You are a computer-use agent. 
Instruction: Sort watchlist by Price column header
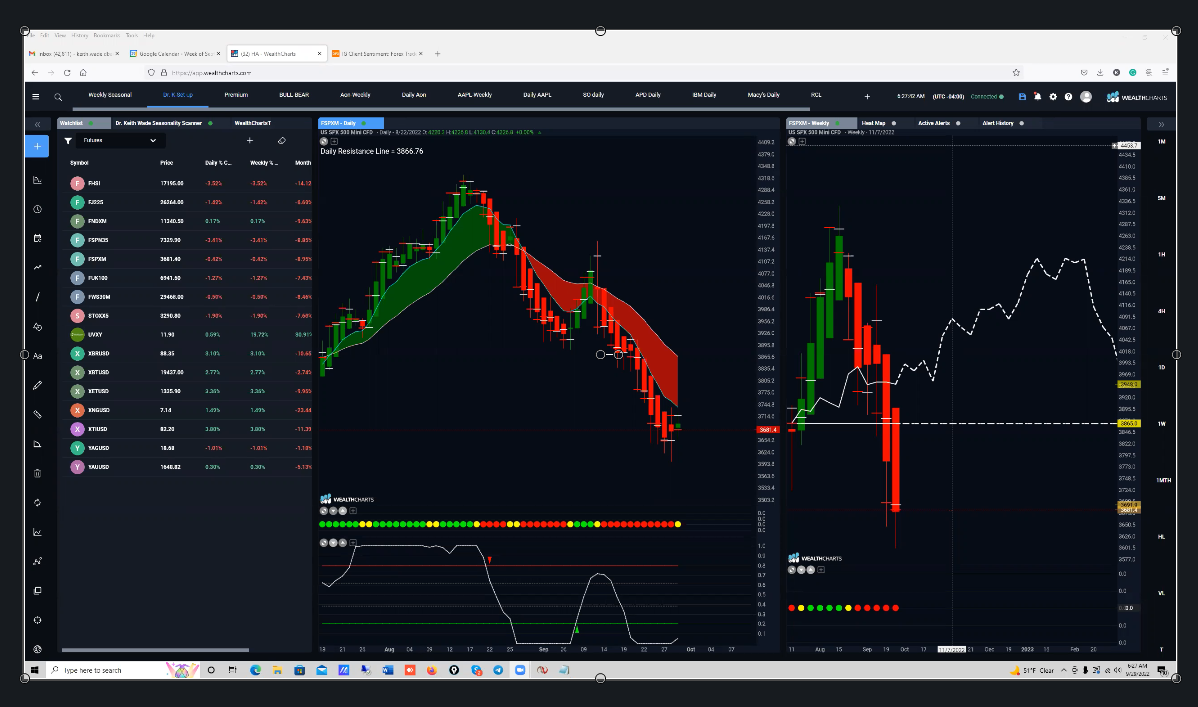[x=167, y=163]
